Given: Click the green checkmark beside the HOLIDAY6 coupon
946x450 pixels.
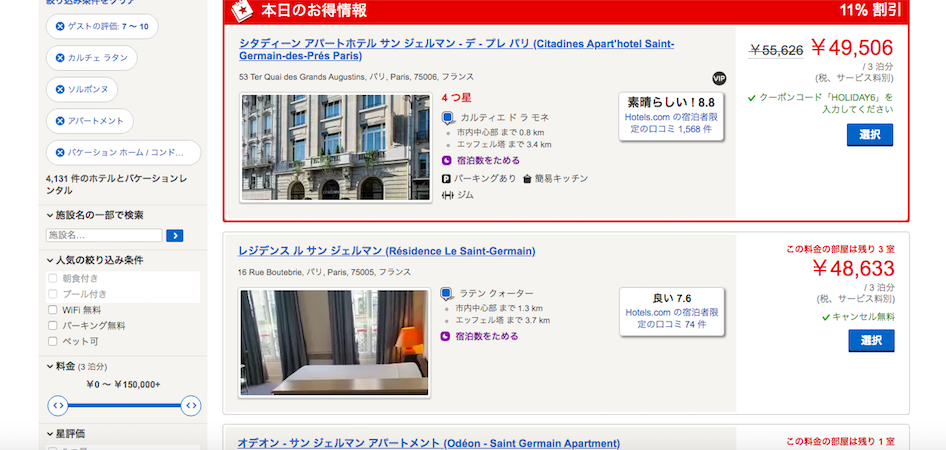Looking at the screenshot, I should click(752, 98).
